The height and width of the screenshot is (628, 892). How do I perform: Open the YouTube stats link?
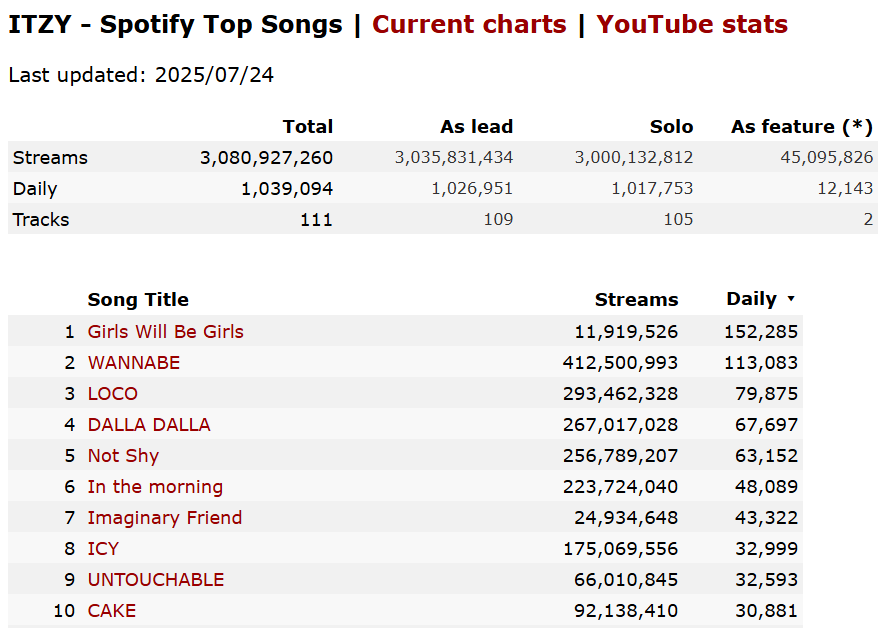692,24
